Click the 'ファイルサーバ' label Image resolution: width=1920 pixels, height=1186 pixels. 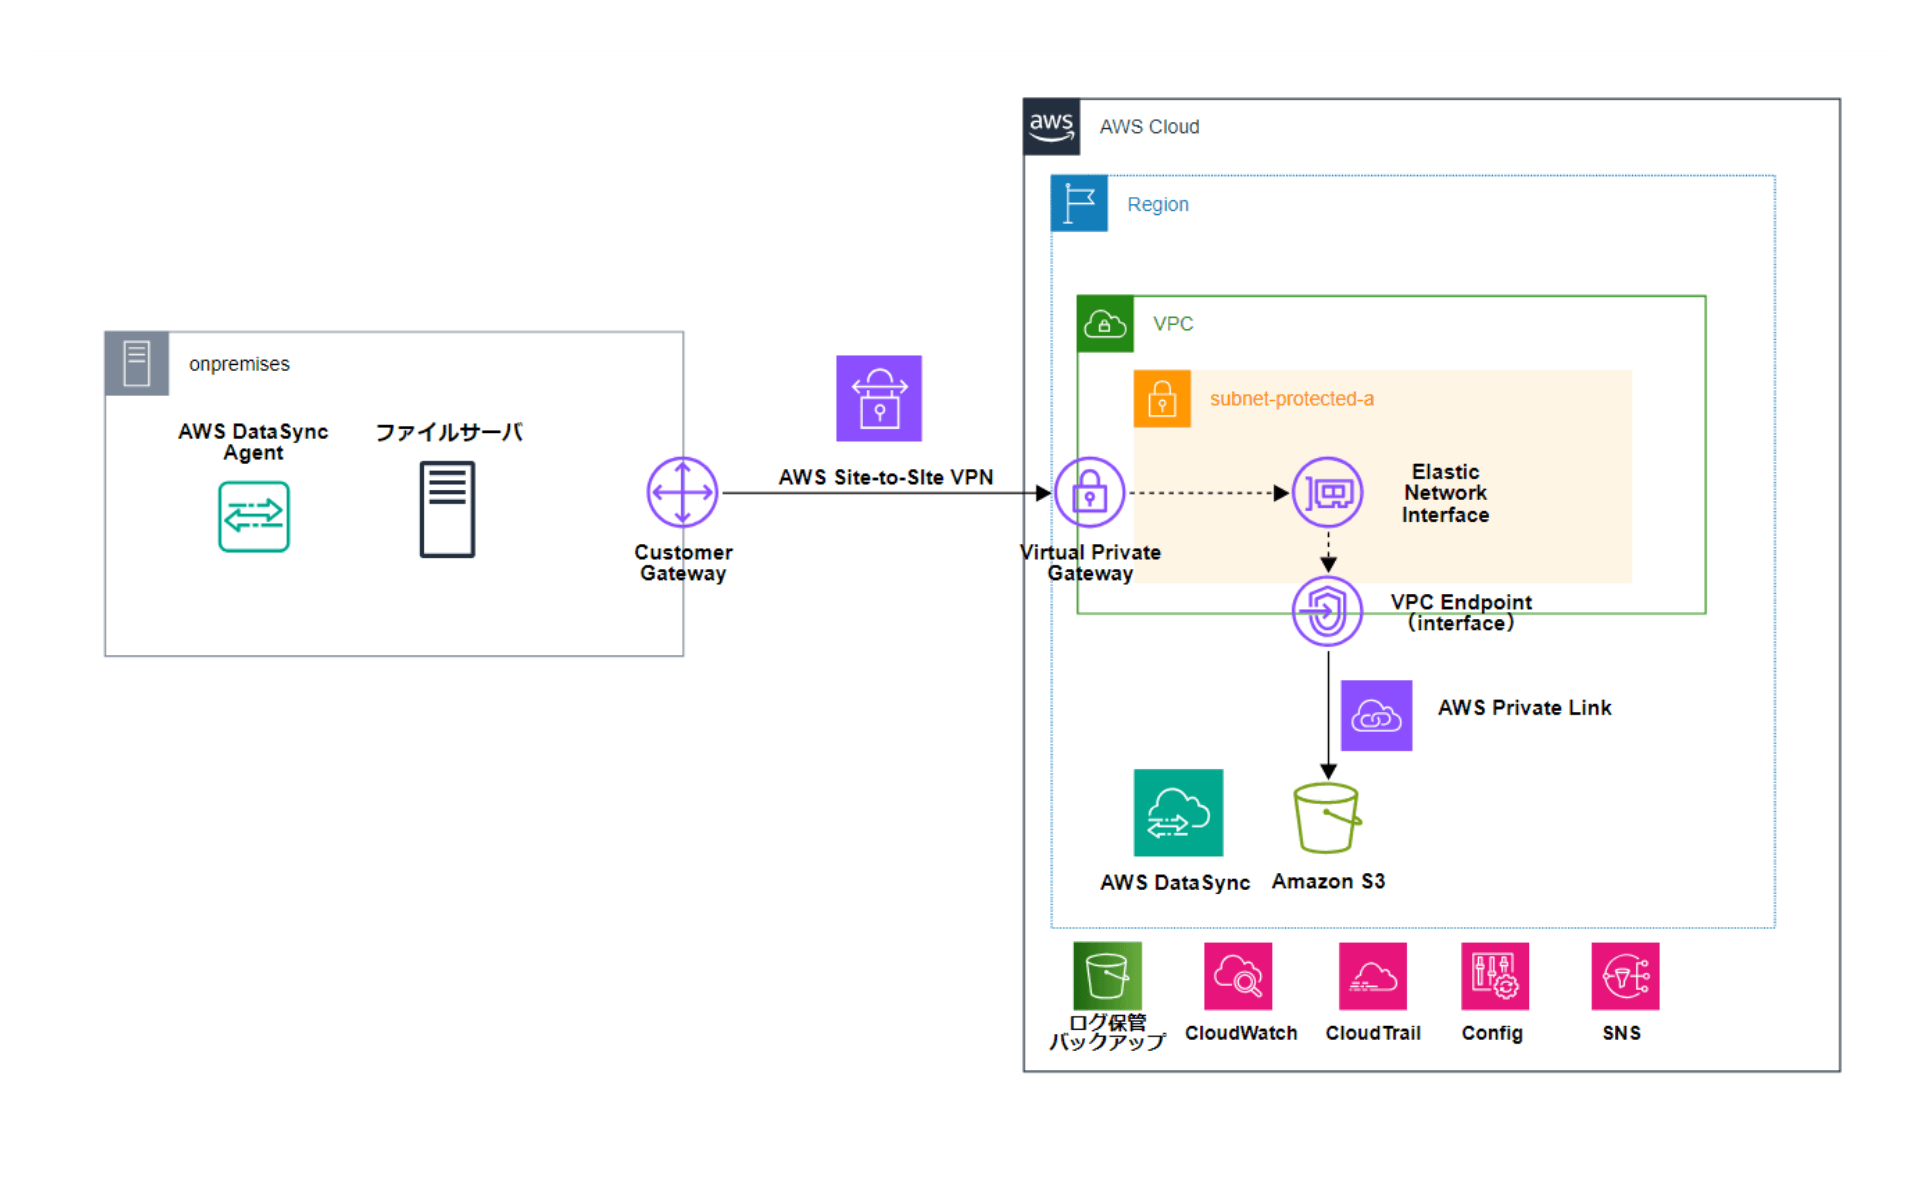click(x=449, y=432)
